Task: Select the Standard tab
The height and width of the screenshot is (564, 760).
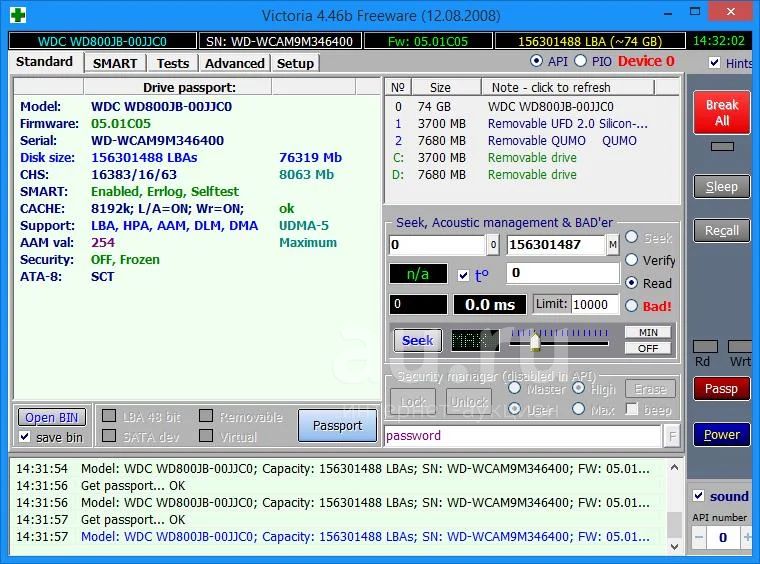Action: click(45, 62)
